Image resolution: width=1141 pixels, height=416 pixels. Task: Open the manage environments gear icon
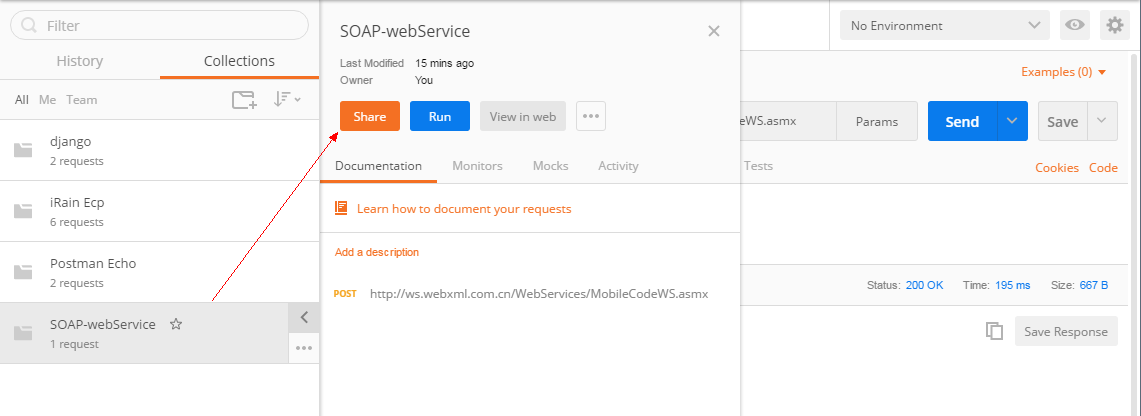(1115, 25)
